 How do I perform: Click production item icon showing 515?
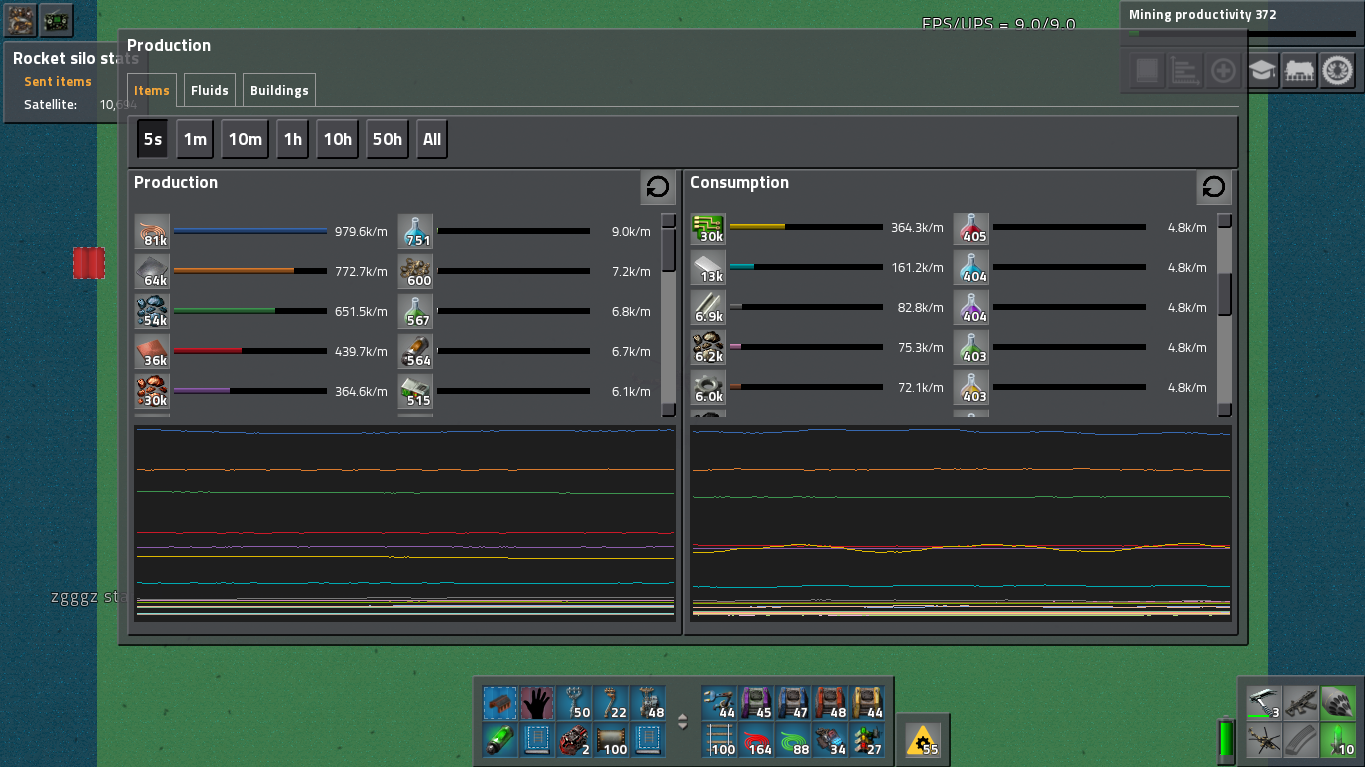416,391
